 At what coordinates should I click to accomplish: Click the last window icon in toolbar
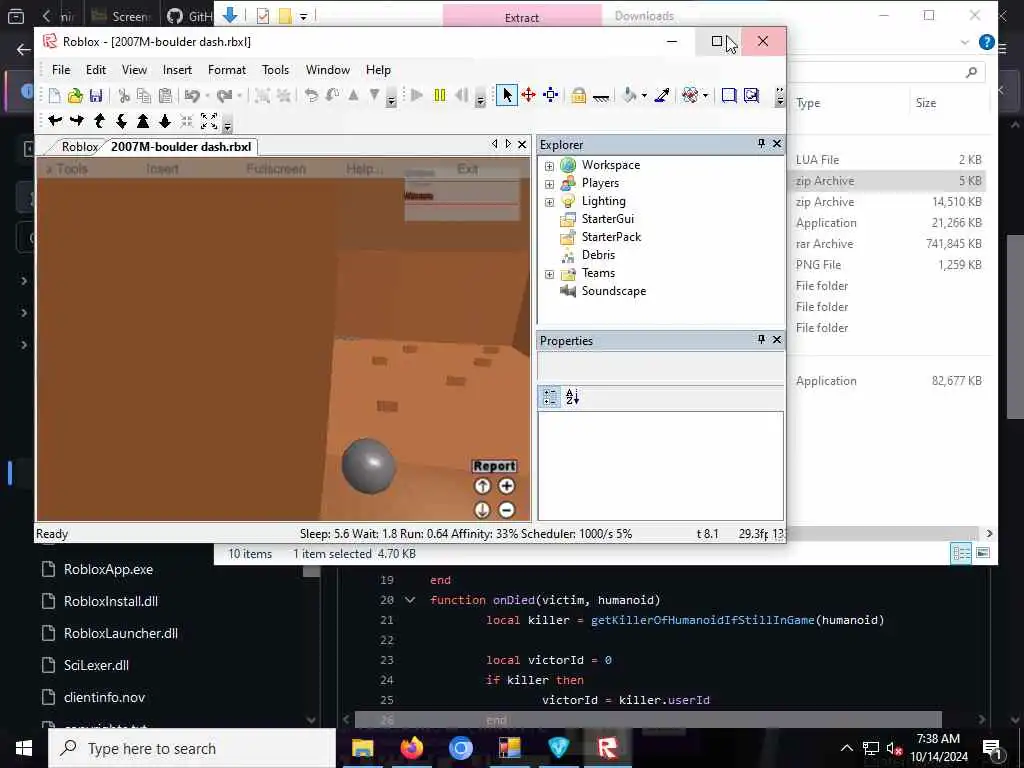(752, 95)
